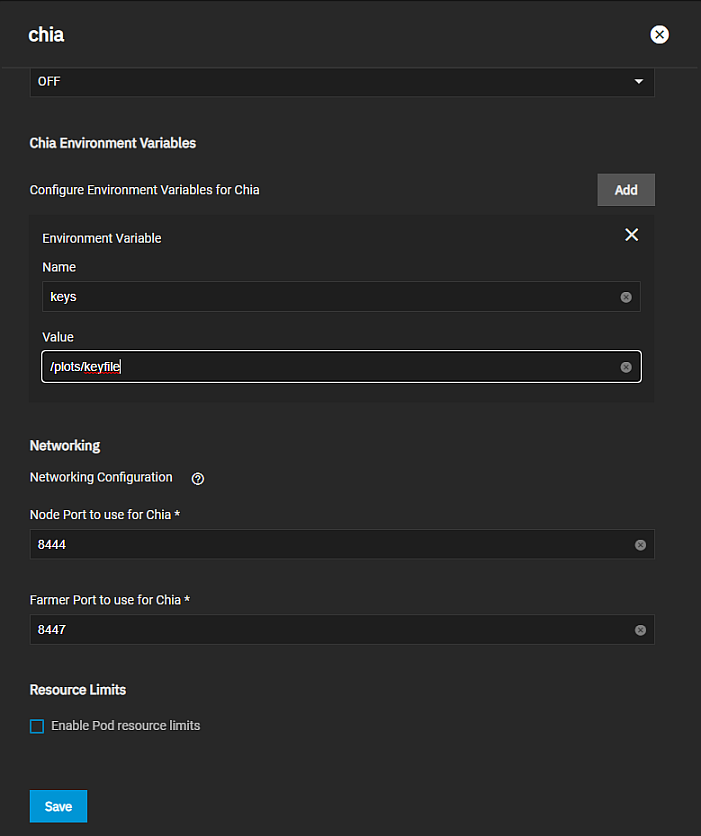This screenshot has width=701, height=836.
Task: Close the chia configuration dialog
Action: 659,35
